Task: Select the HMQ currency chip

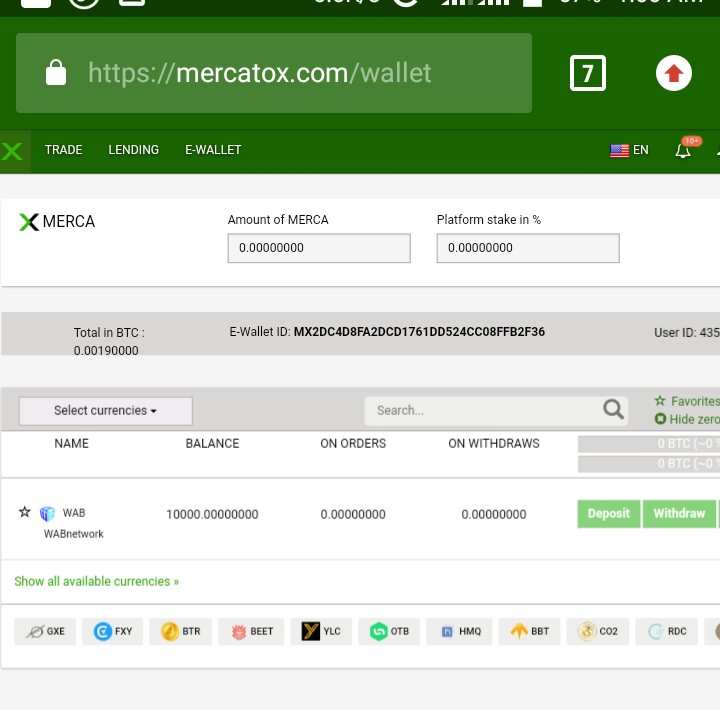Action: (459, 631)
